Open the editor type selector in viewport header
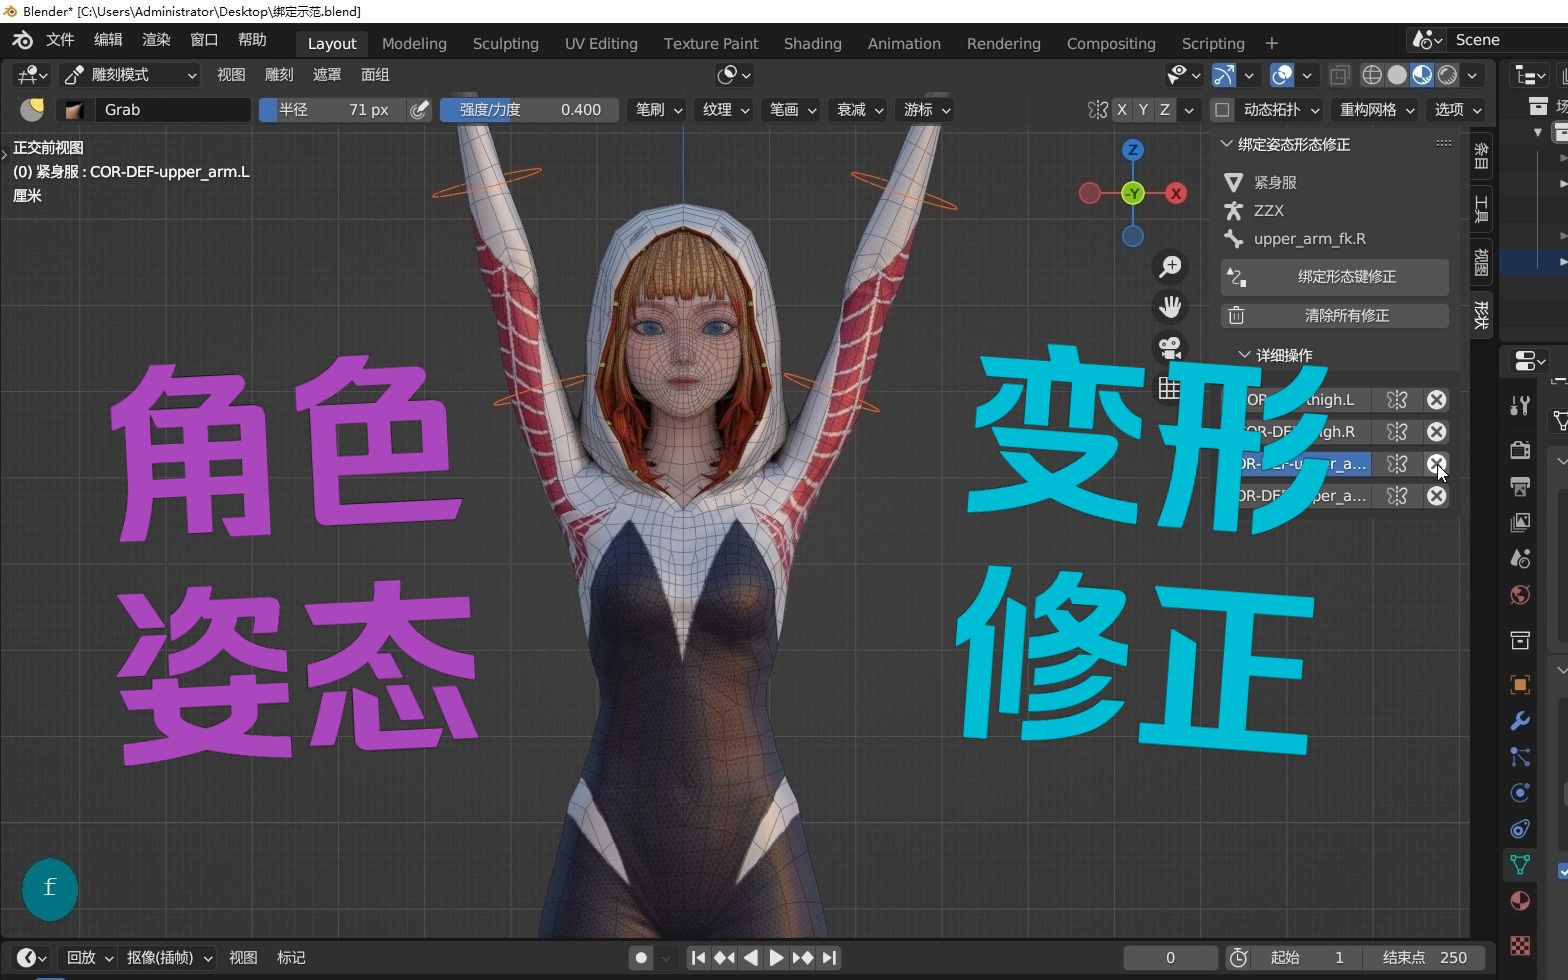The height and width of the screenshot is (980, 1568). pos(32,75)
